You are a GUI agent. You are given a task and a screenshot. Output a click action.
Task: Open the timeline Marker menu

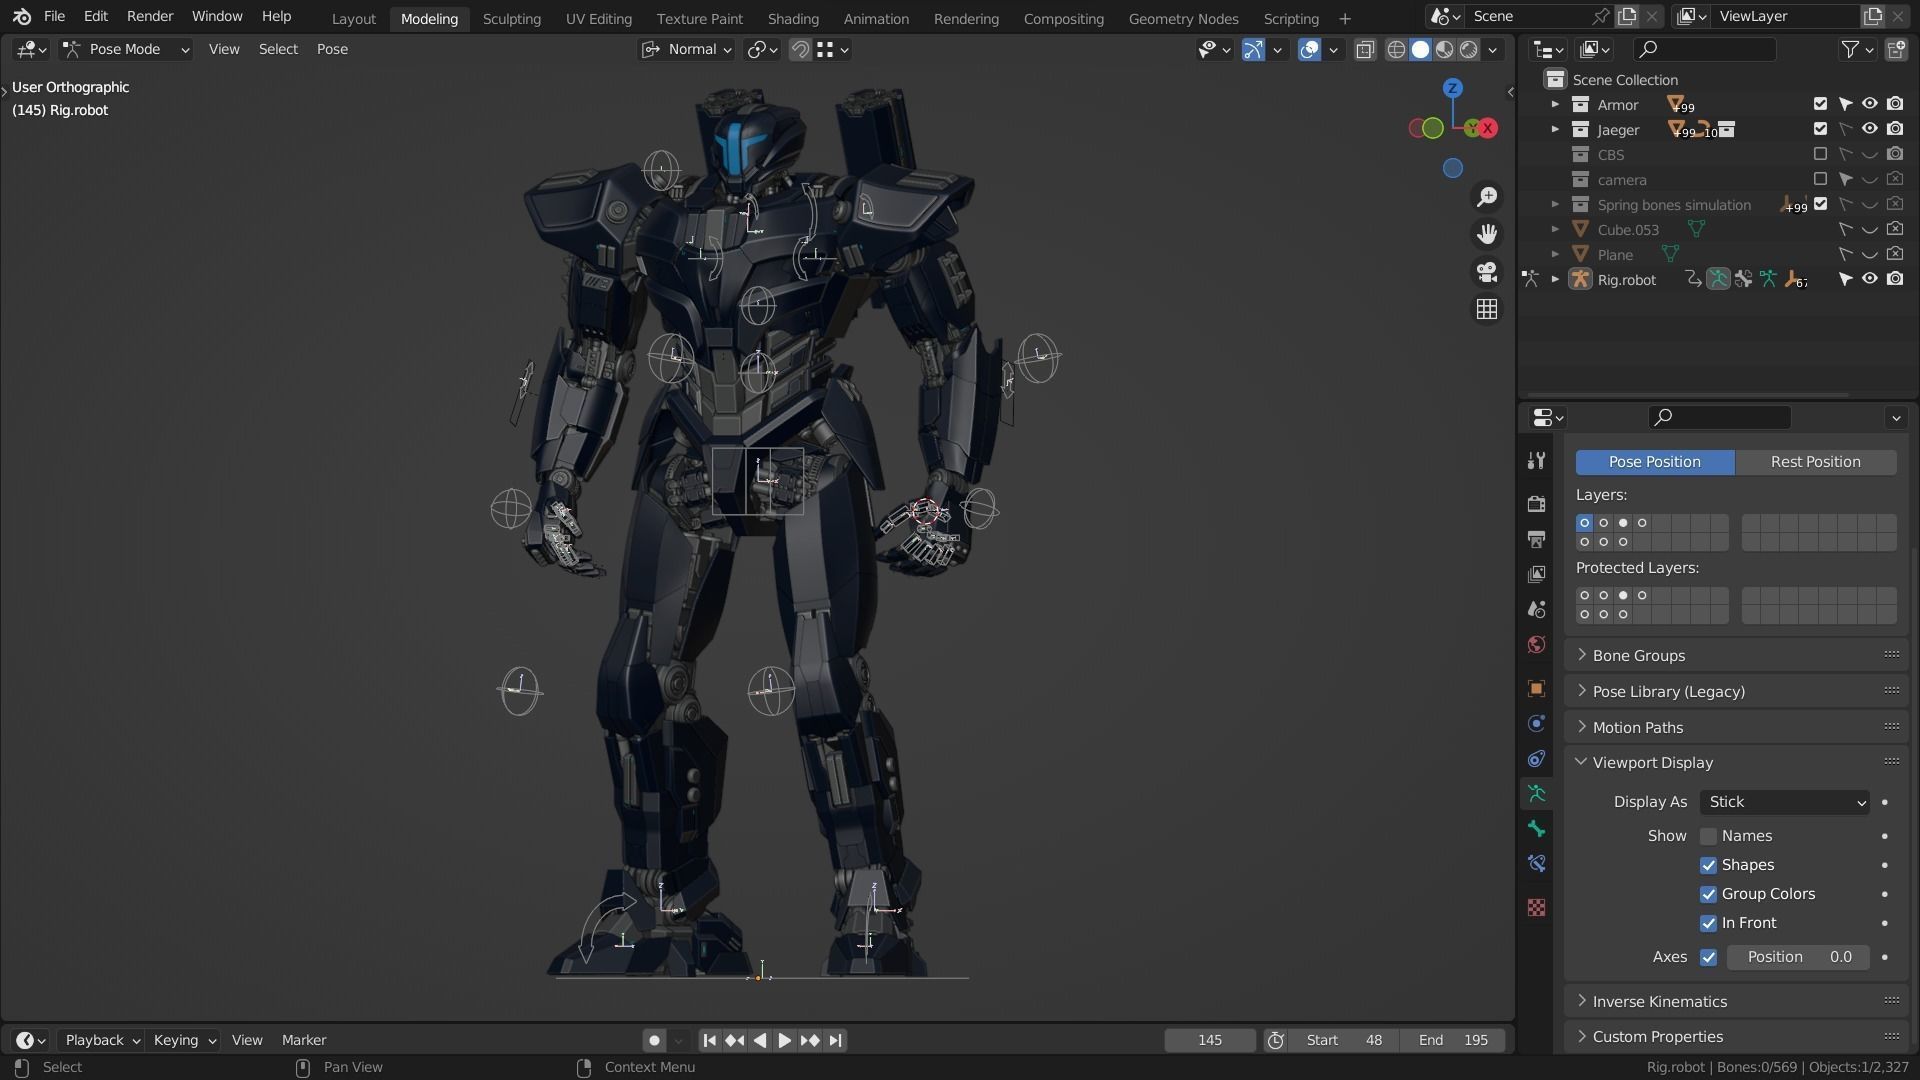[304, 1040]
